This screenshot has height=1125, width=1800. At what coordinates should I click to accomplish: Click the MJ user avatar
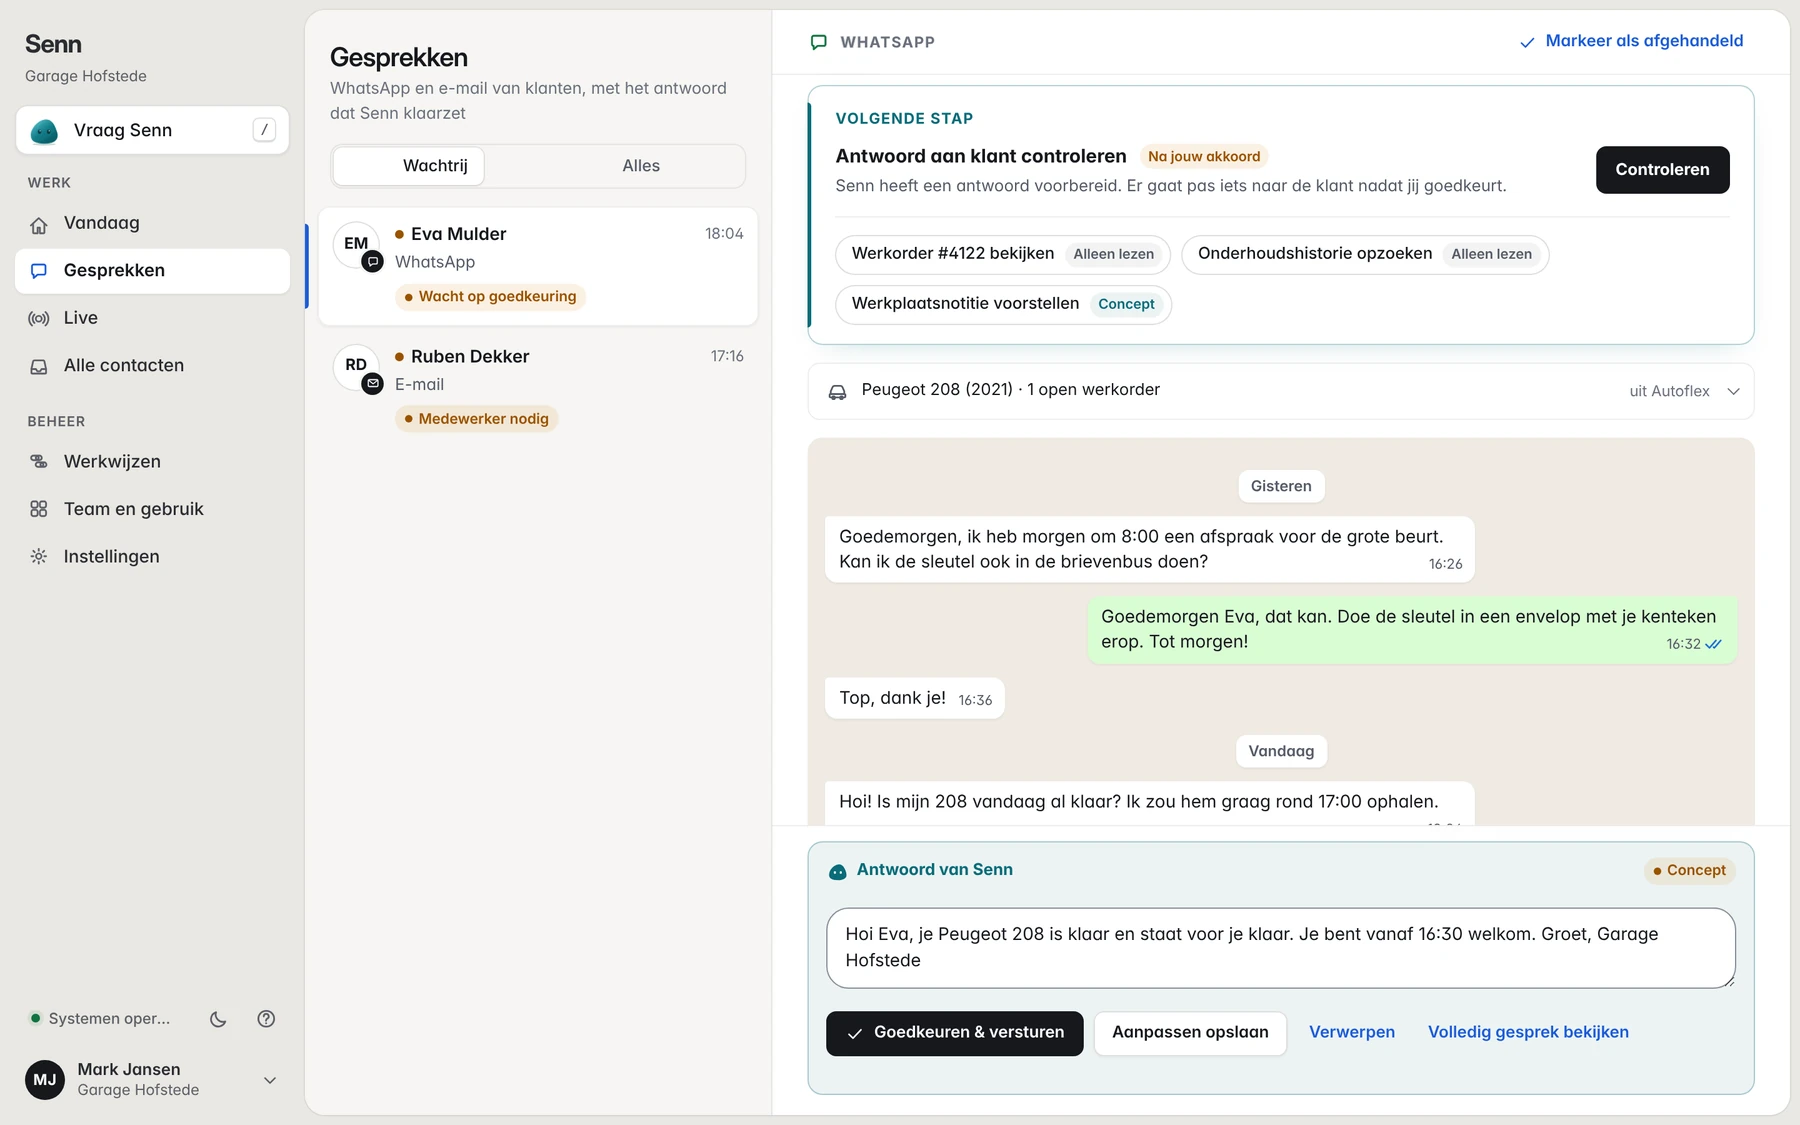tap(45, 1080)
